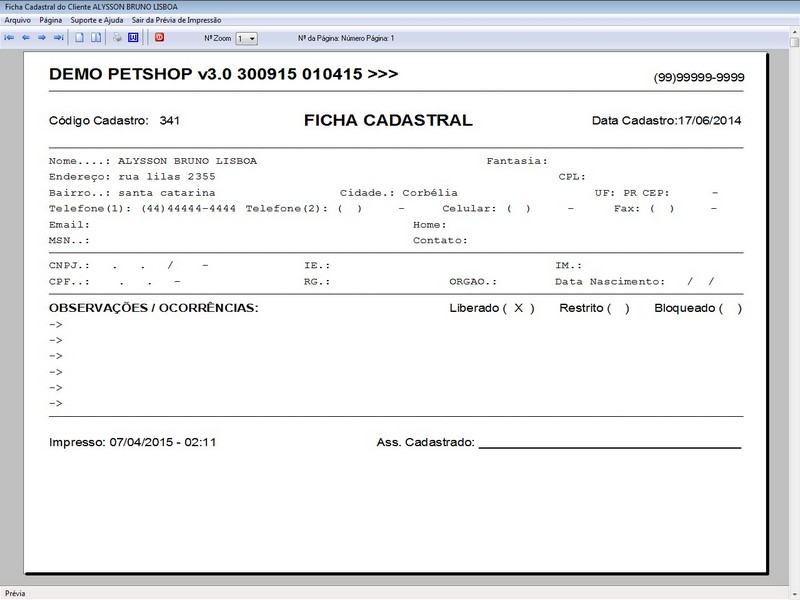Click the blue Word export icon

132,38
